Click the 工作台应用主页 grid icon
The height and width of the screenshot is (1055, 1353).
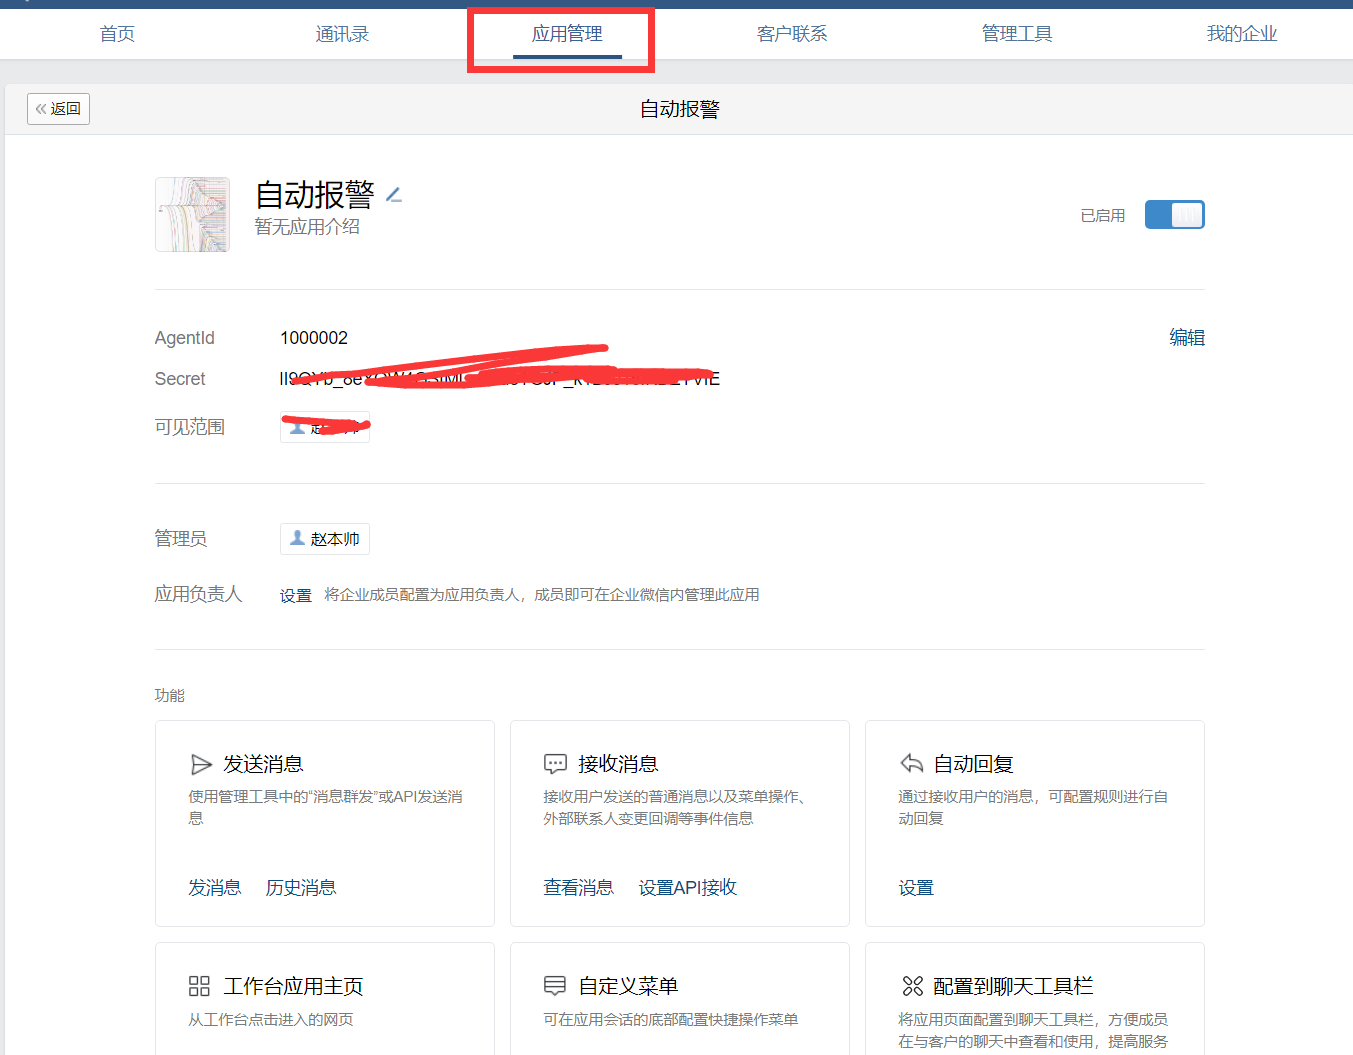199,987
